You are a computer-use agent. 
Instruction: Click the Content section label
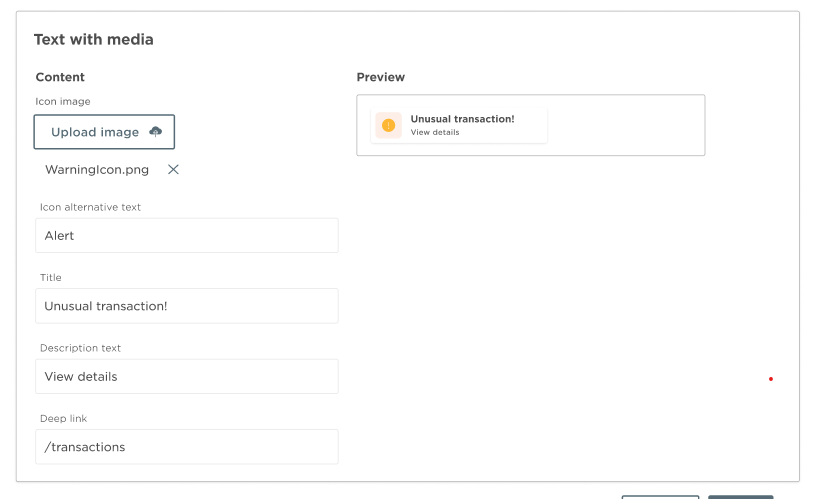click(60, 77)
